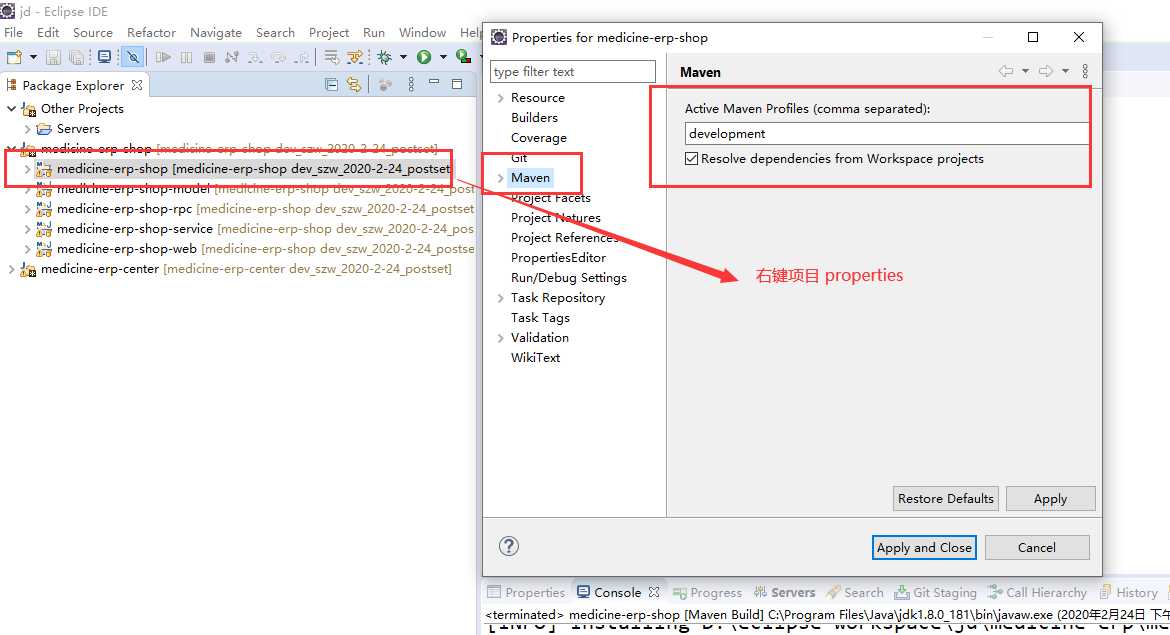Toggle Resolve dependencies from Workspace projects checkbox
Viewport: 1170px width, 635px height.
pyautogui.click(x=692, y=159)
